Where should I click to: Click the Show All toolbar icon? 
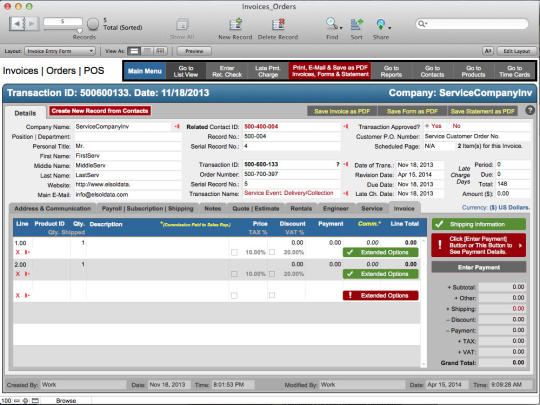pos(182,25)
